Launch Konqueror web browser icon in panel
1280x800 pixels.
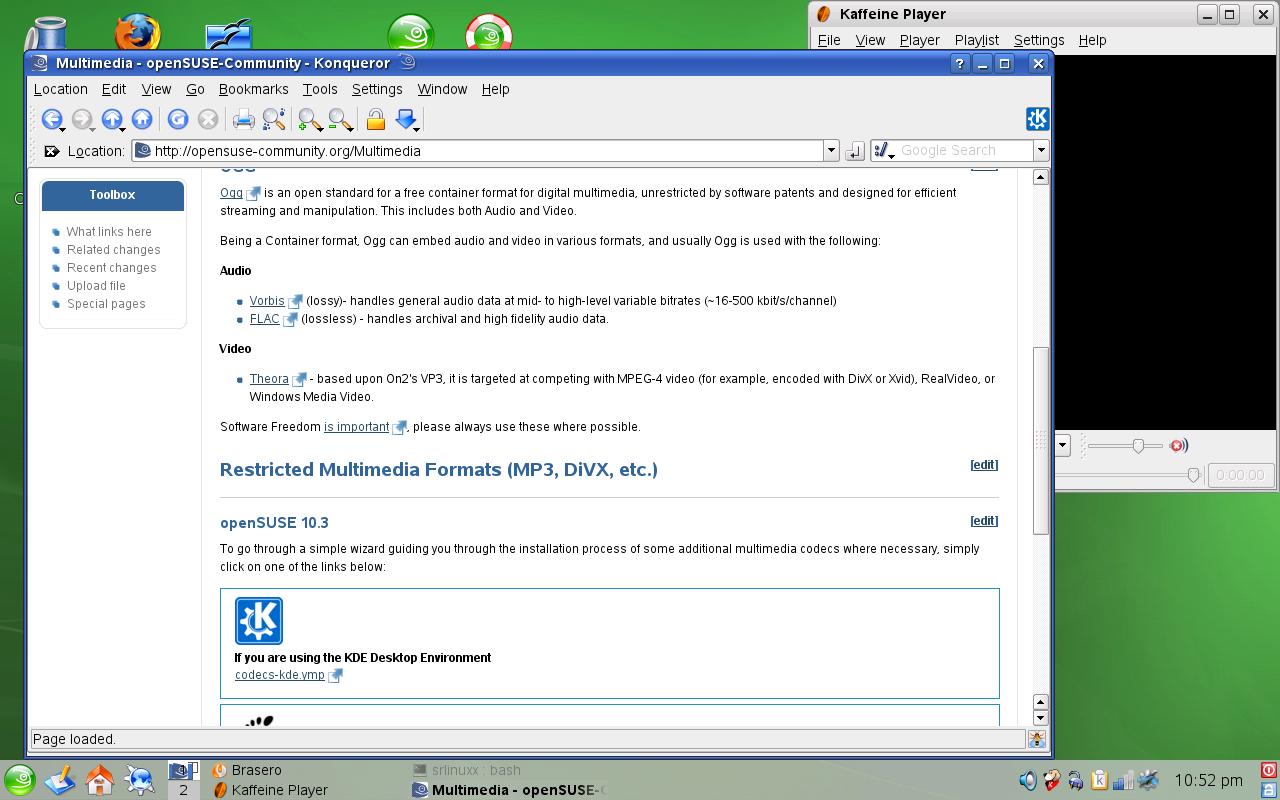pyautogui.click(x=140, y=779)
